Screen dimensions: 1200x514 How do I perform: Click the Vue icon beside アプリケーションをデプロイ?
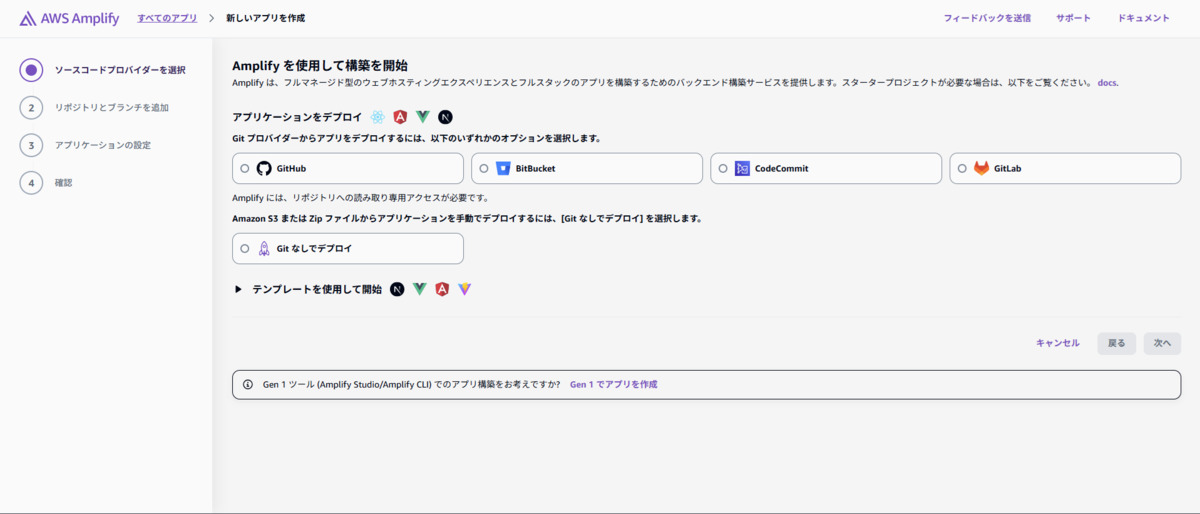click(x=423, y=117)
